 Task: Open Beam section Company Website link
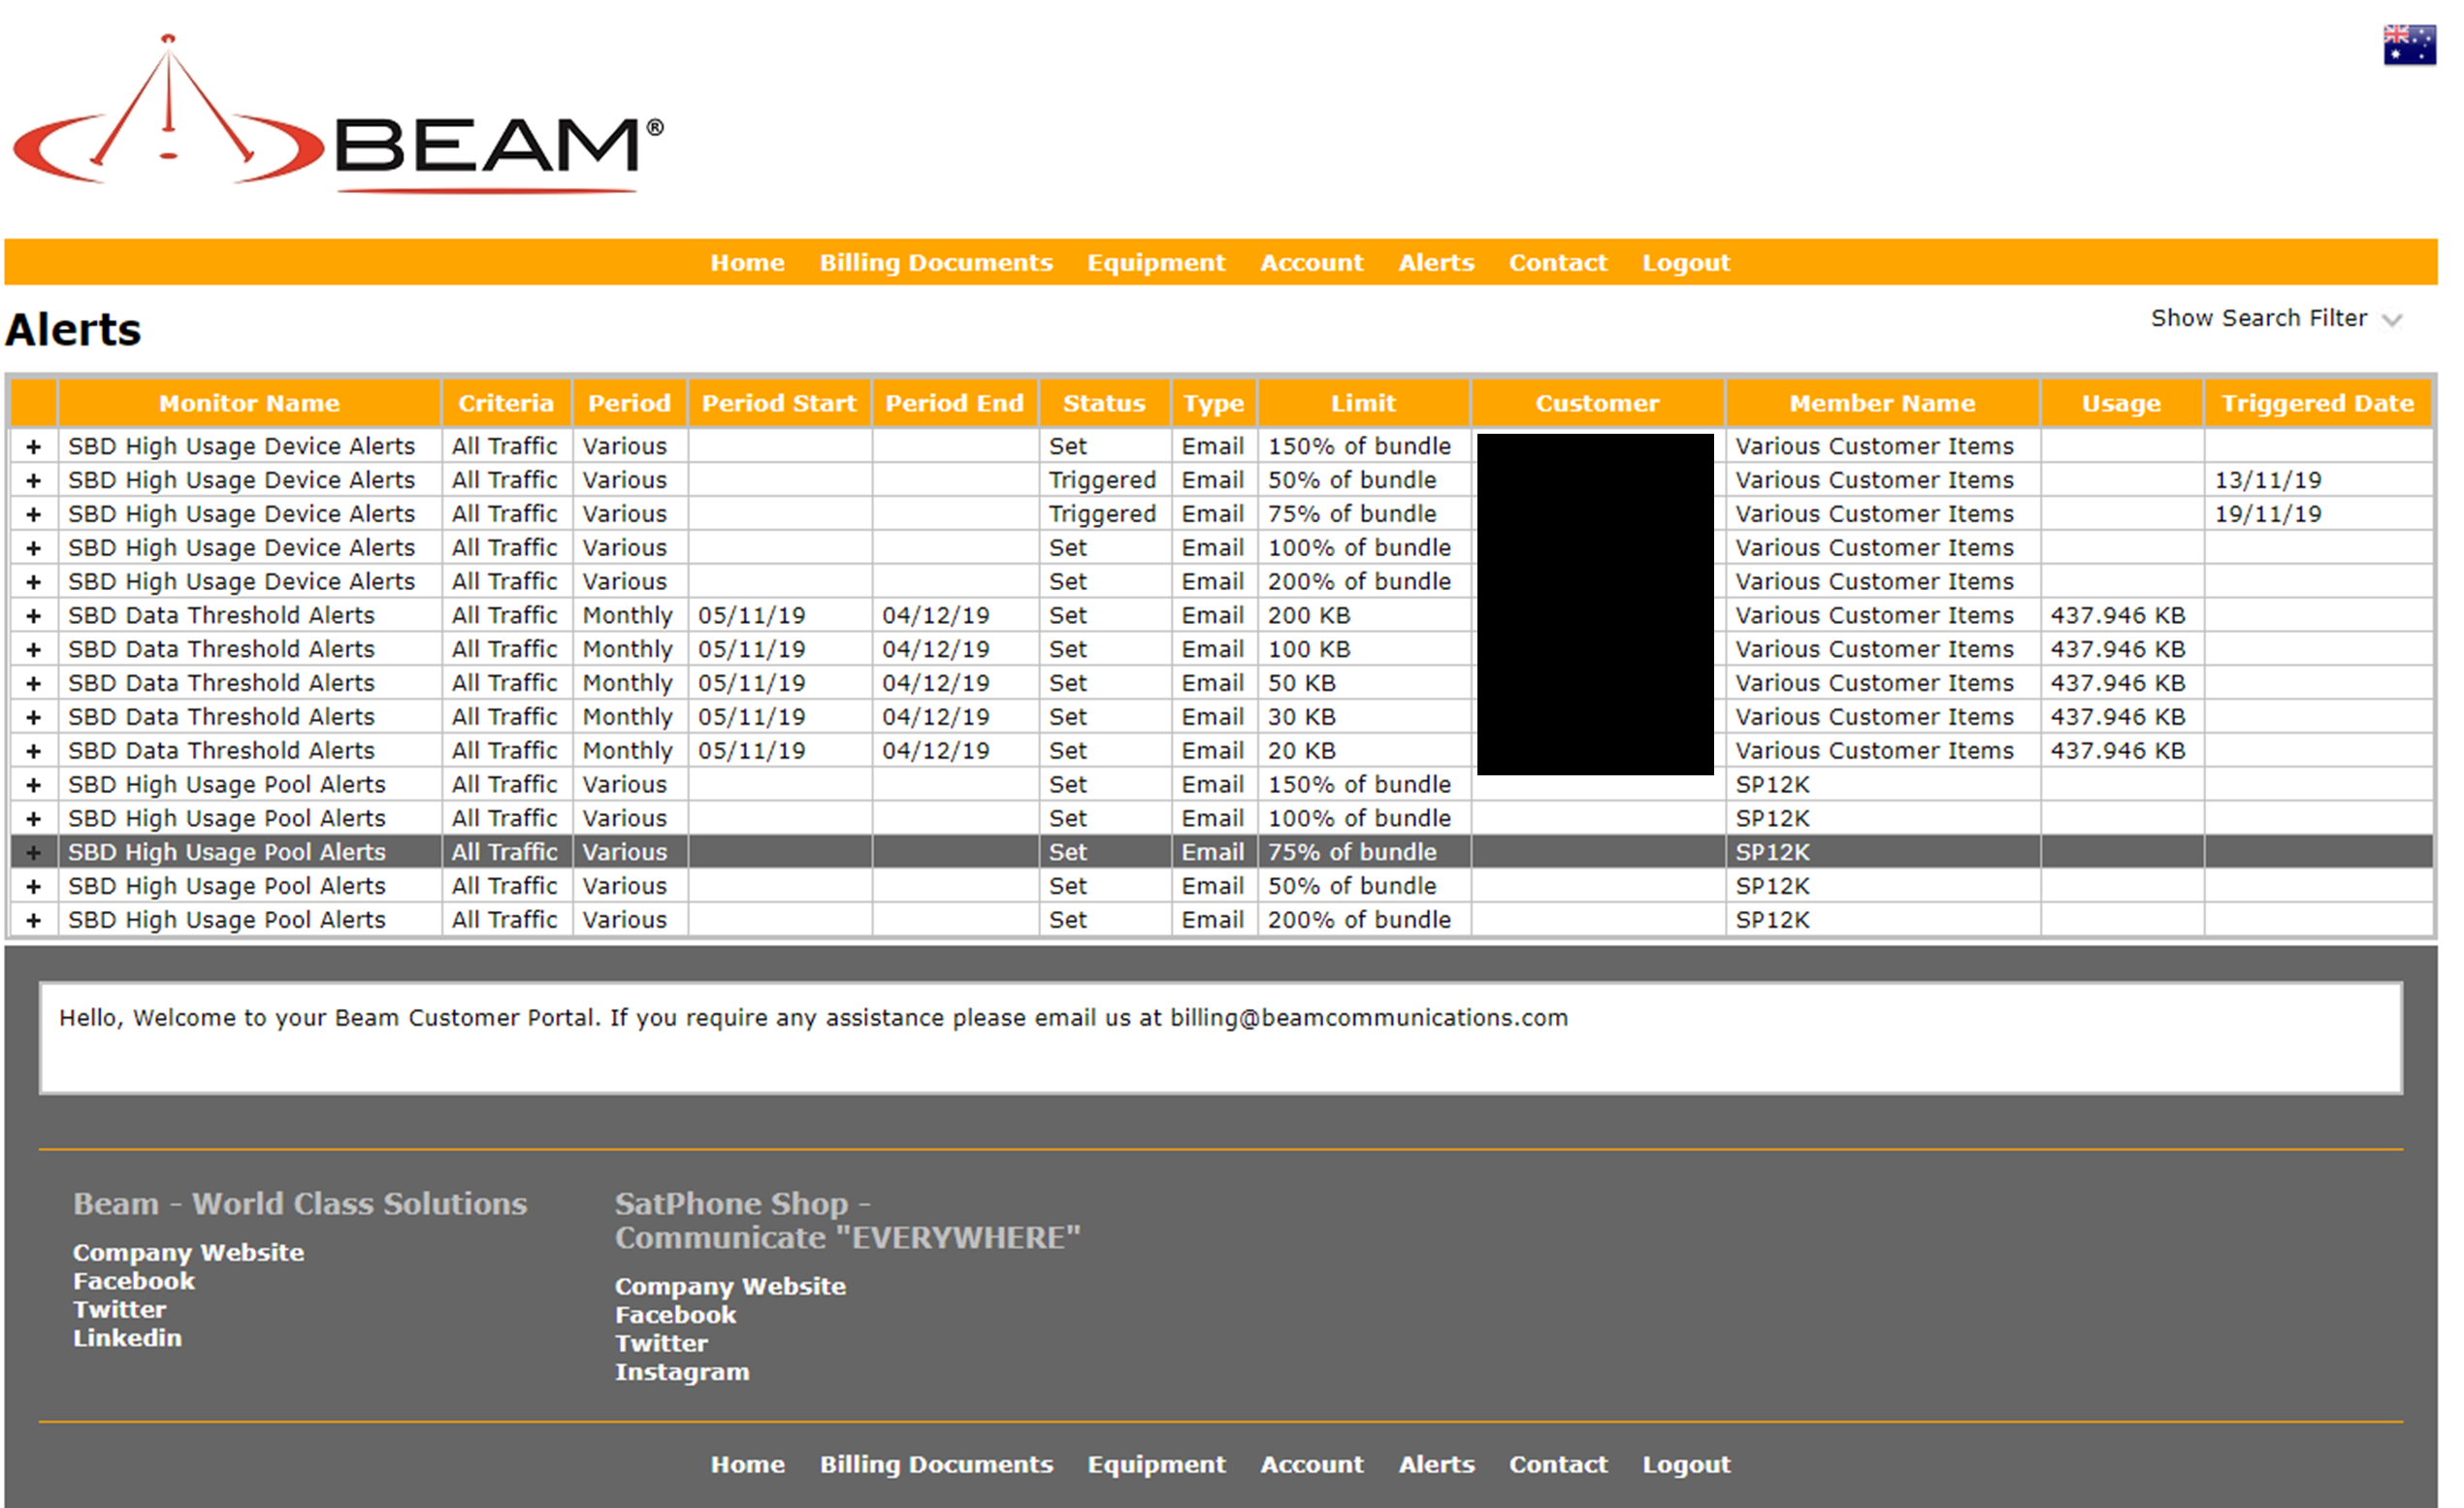click(188, 1253)
